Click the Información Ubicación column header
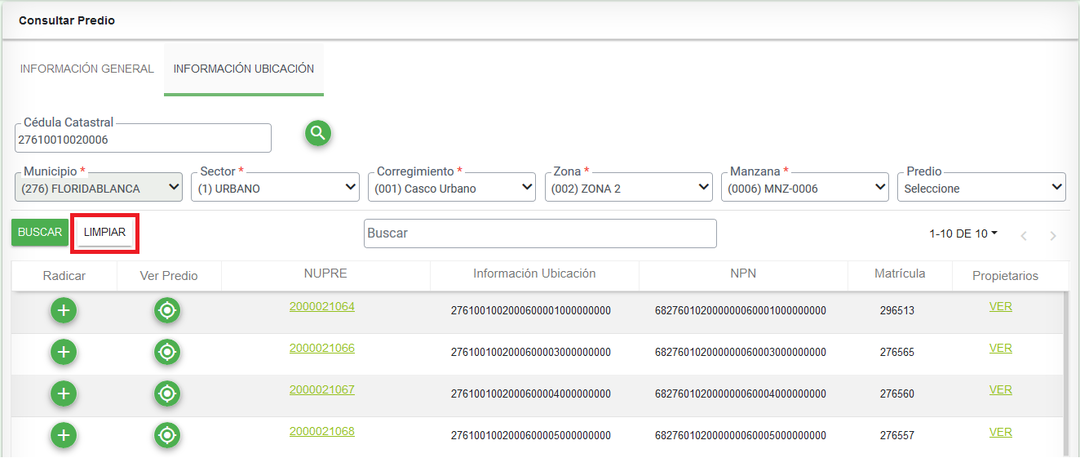 [x=534, y=273]
